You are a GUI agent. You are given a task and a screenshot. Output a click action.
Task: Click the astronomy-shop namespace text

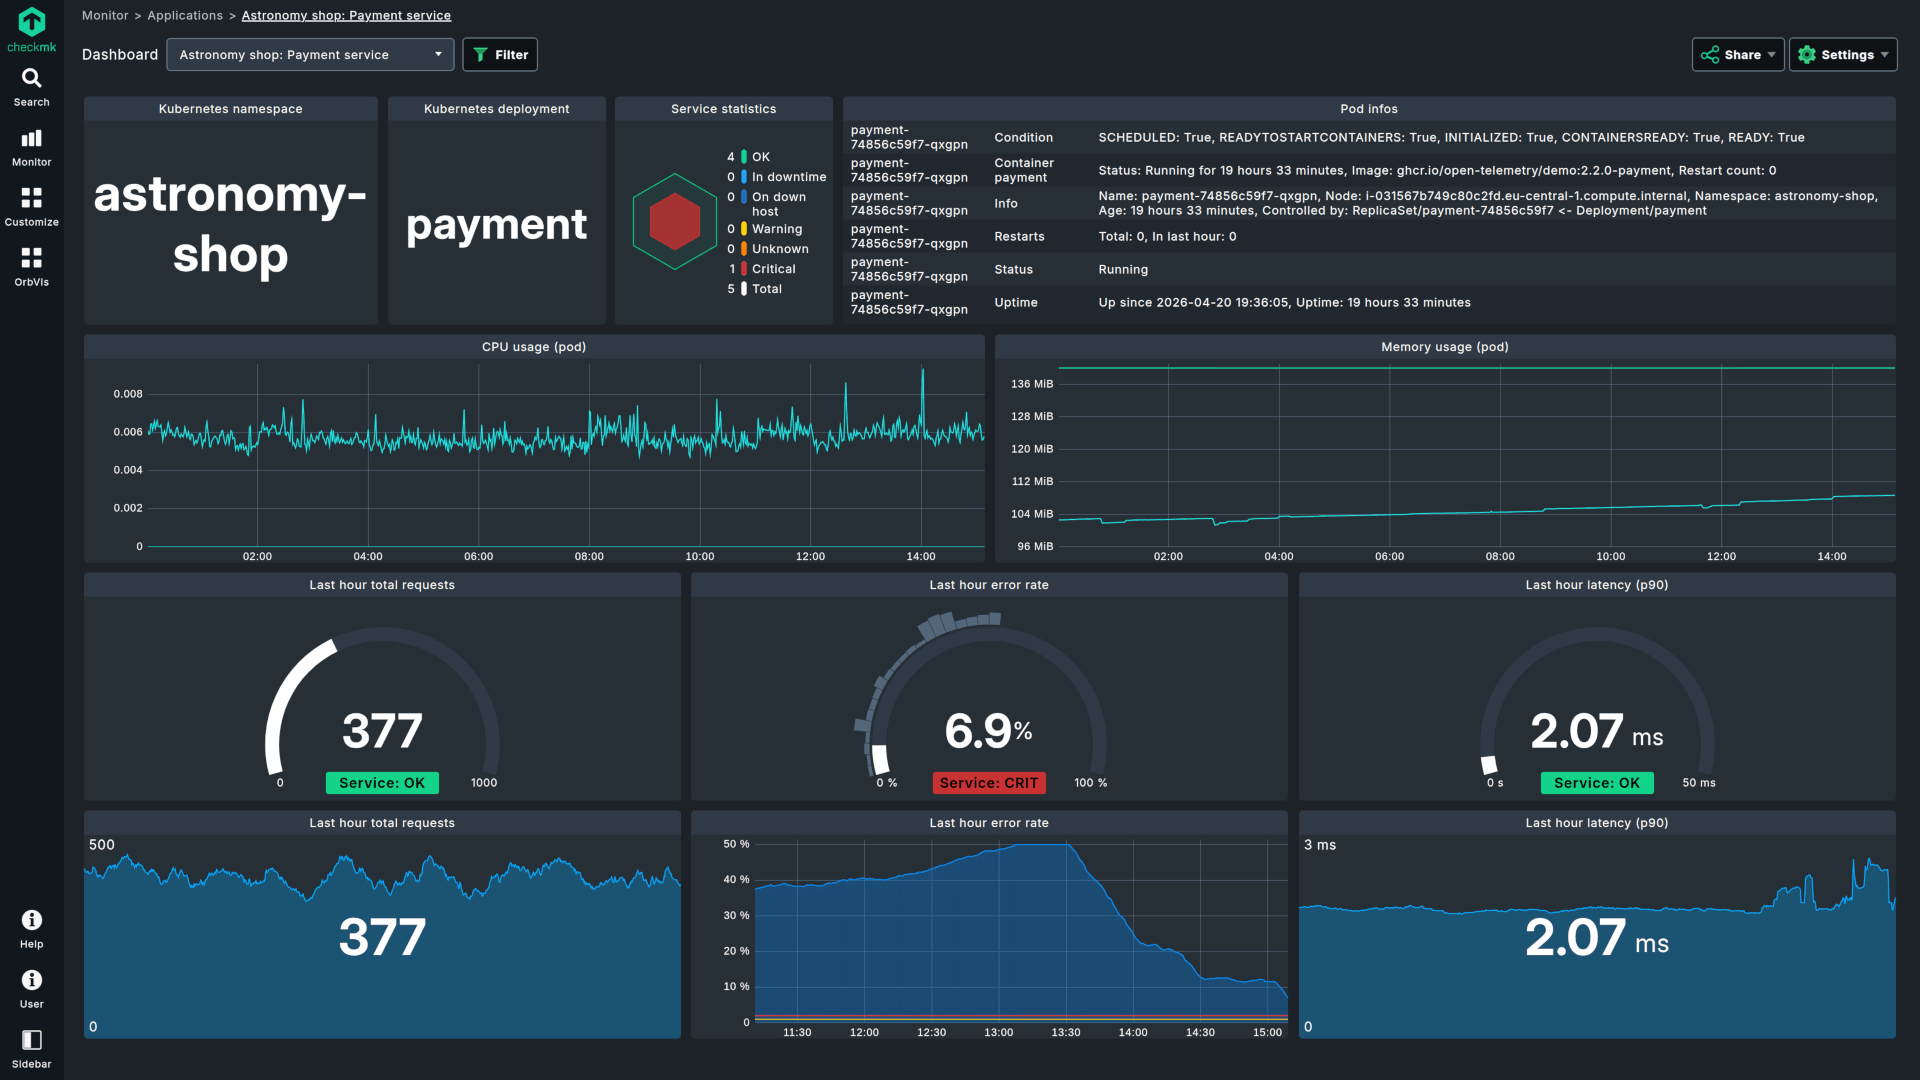pyautogui.click(x=231, y=224)
